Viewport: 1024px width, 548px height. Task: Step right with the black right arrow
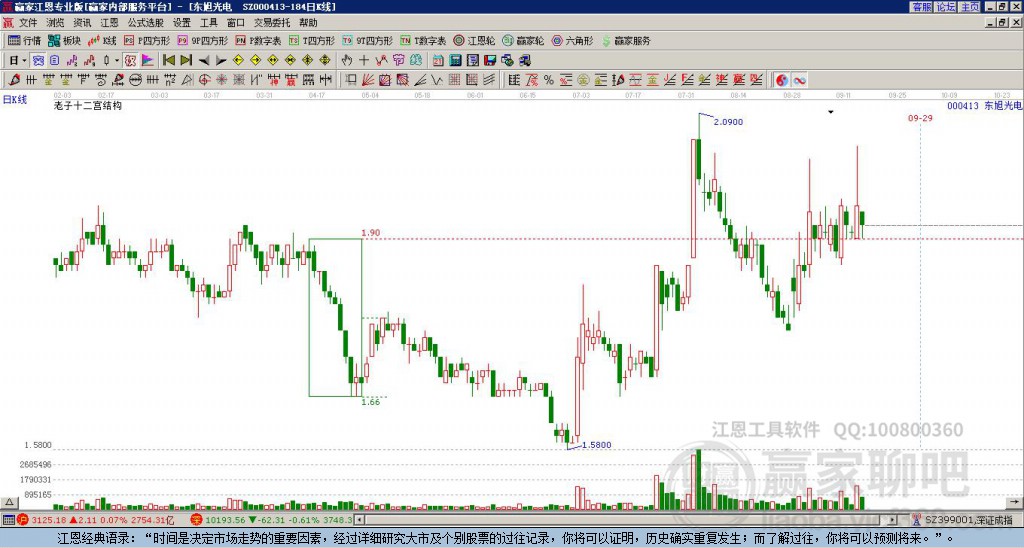click(x=221, y=61)
